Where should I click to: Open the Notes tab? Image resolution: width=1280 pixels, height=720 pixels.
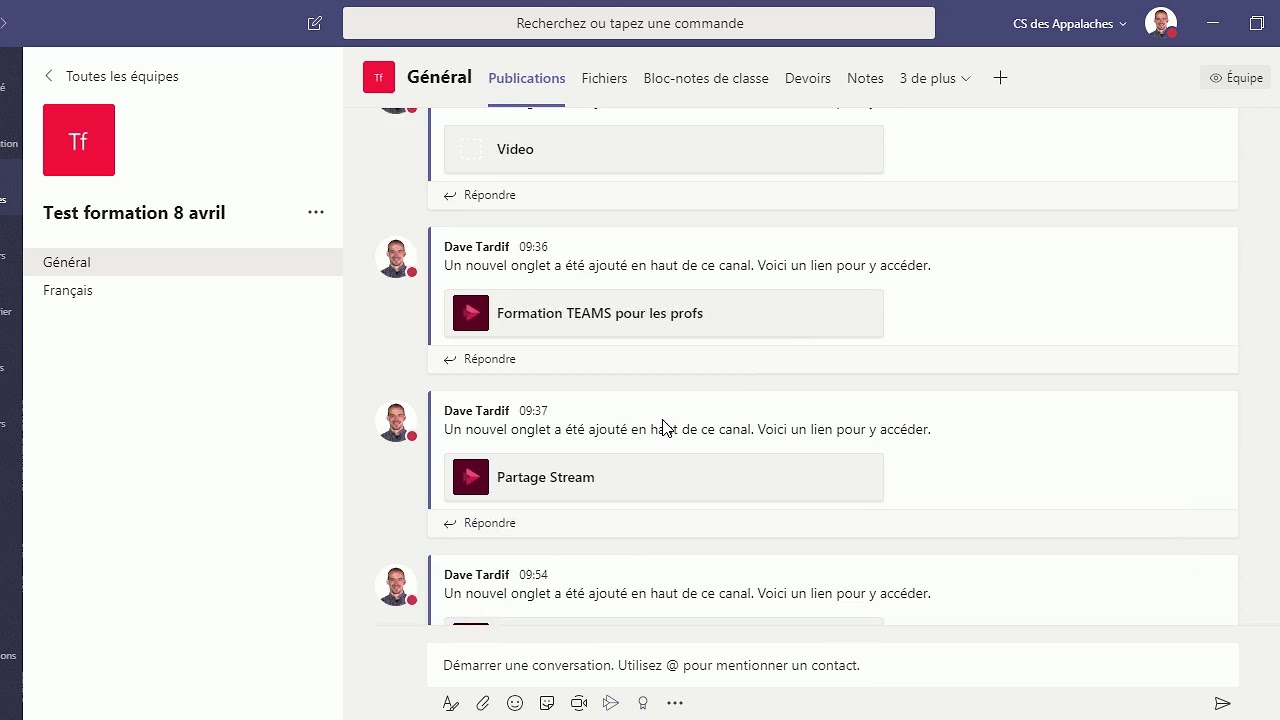[x=865, y=78]
